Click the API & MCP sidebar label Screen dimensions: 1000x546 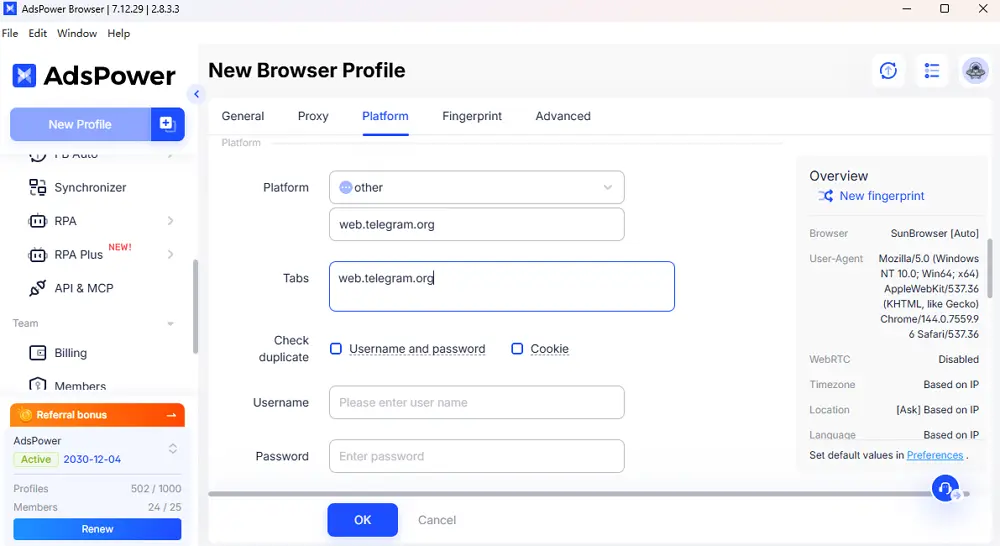click(x=84, y=288)
